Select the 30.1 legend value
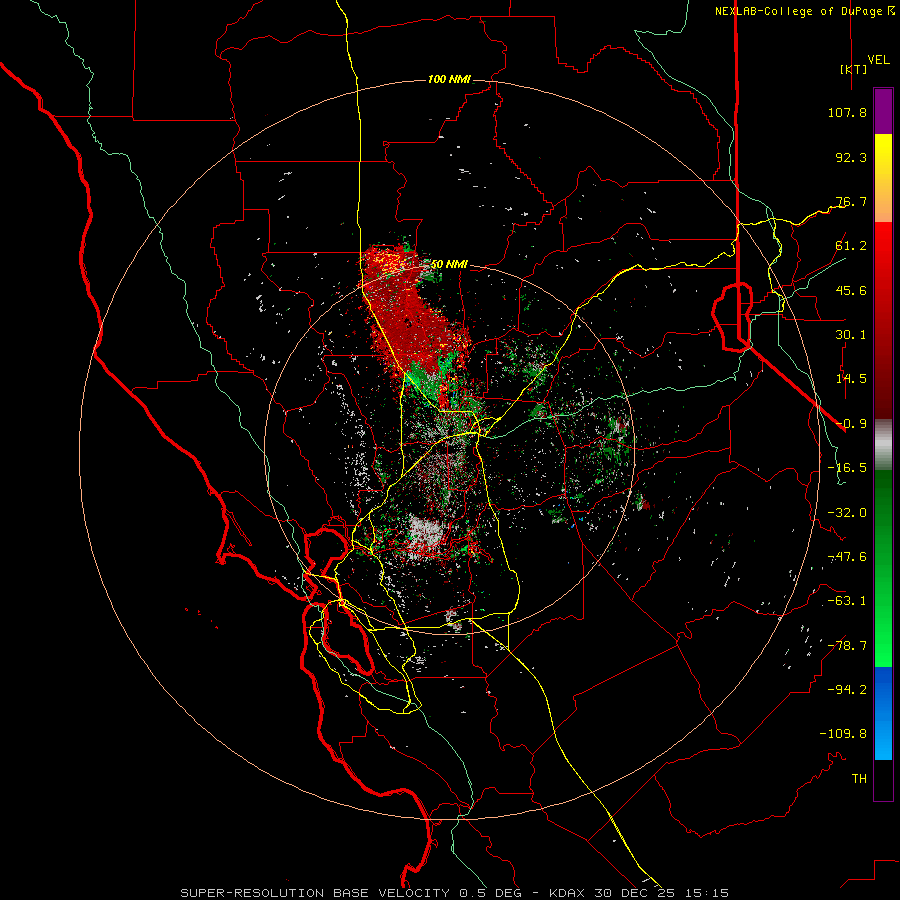 (851, 335)
